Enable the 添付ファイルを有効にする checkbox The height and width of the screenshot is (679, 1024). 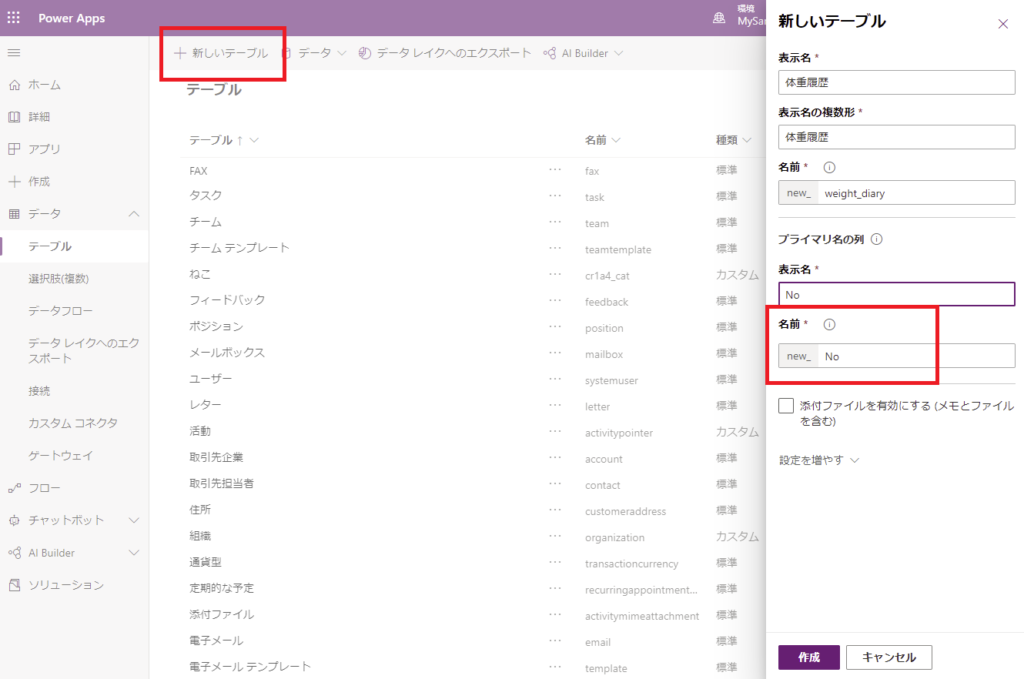(x=786, y=405)
